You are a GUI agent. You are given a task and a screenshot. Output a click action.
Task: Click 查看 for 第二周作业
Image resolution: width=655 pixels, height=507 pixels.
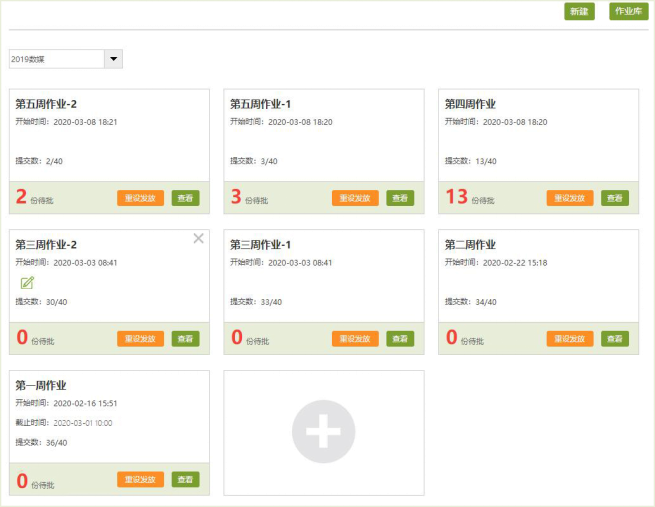pyautogui.click(x=614, y=339)
